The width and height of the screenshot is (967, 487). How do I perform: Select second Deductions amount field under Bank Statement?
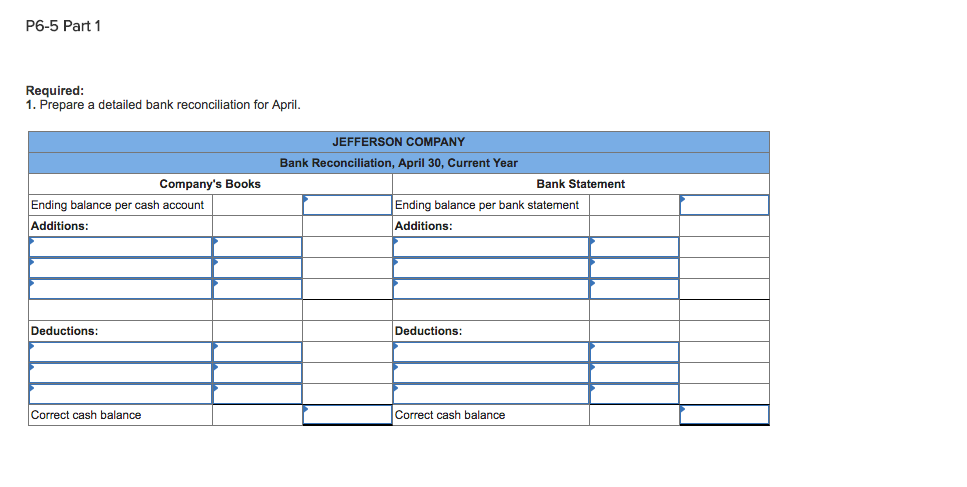coord(634,373)
